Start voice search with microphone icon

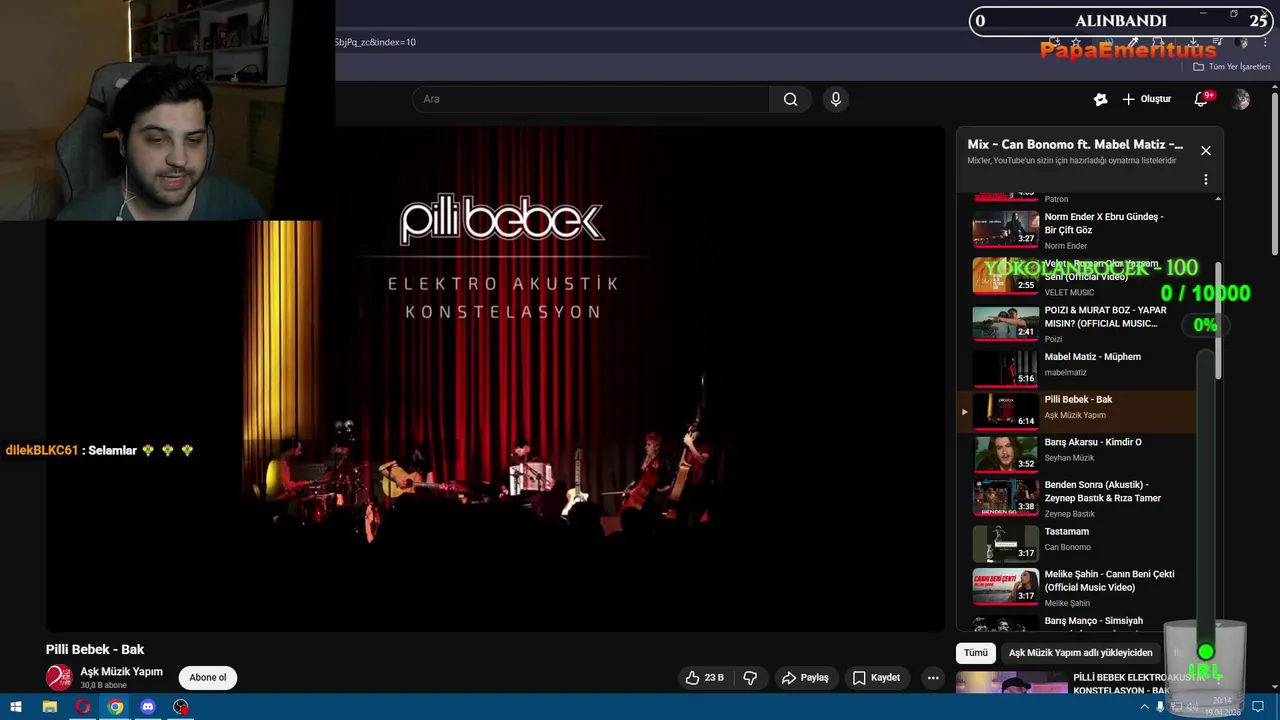(x=836, y=99)
